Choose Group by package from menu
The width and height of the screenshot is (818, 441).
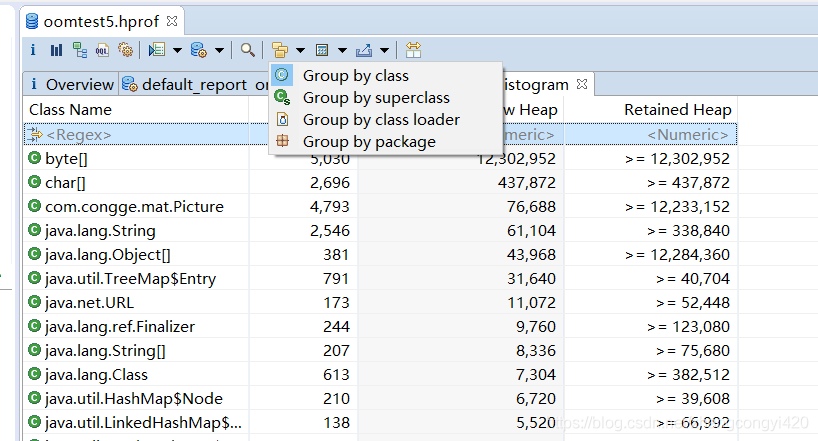pyautogui.click(x=369, y=142)
